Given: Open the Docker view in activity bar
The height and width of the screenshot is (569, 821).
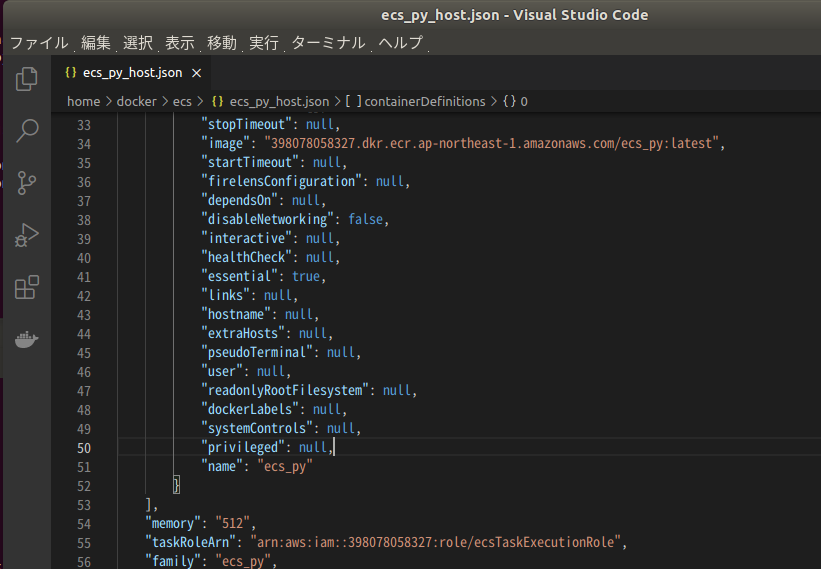Looking at the screenshot, I should click(x=27, y=339).
